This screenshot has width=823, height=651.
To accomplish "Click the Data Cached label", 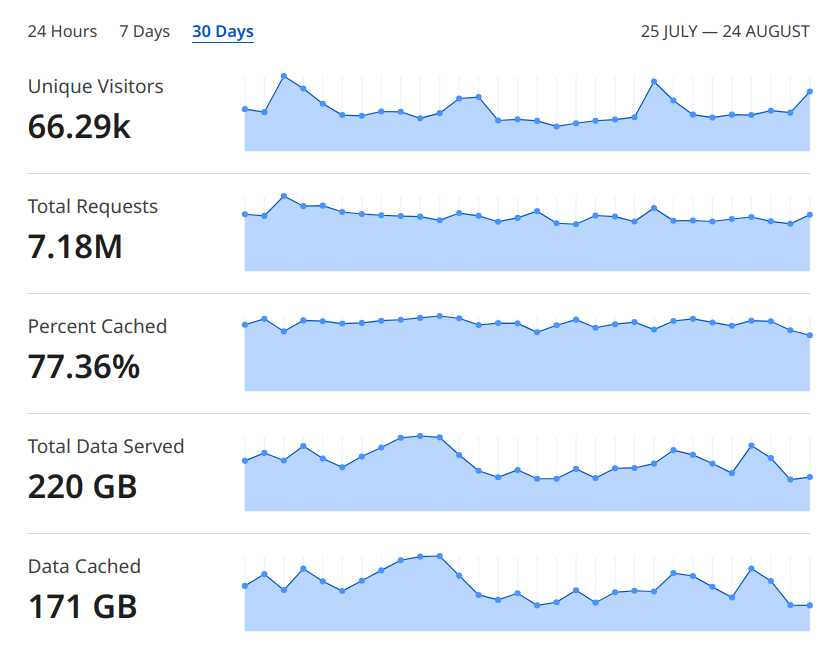I will (84, 566).
